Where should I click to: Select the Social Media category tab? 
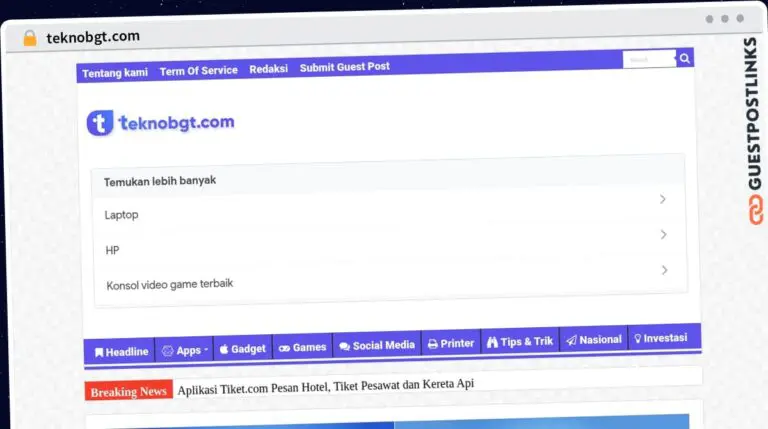pos(377,345)
